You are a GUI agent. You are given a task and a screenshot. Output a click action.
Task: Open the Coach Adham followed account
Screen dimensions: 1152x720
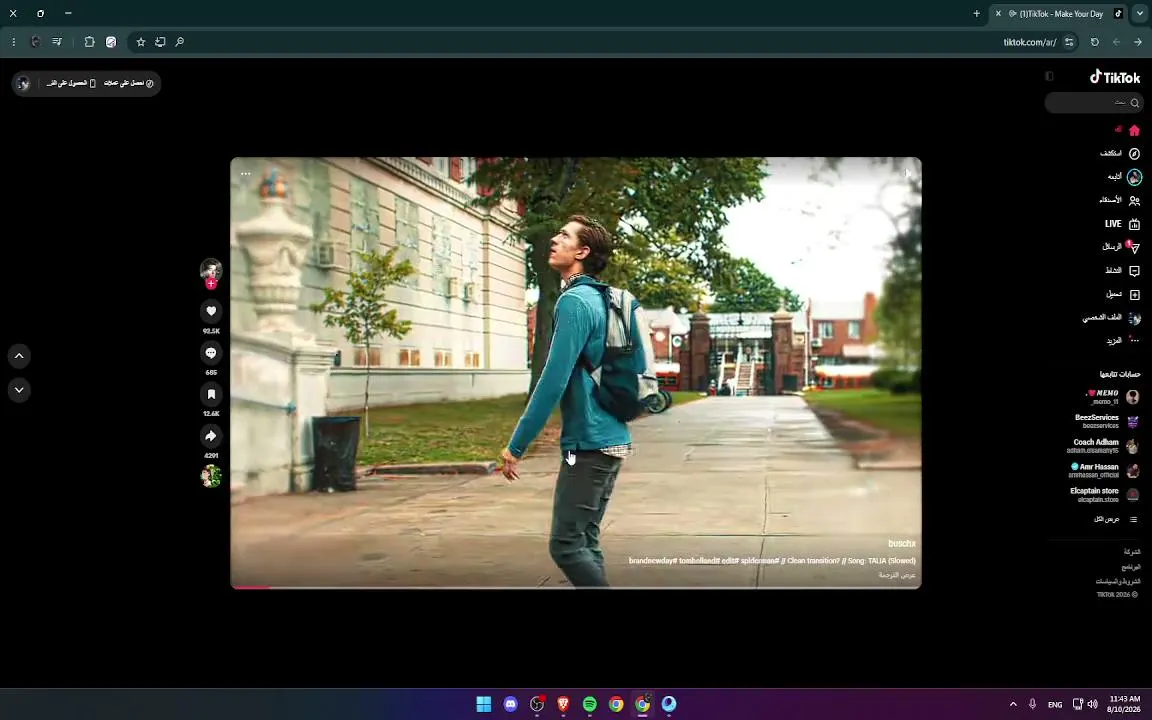pyautogui.click(x=1104, y=446)
